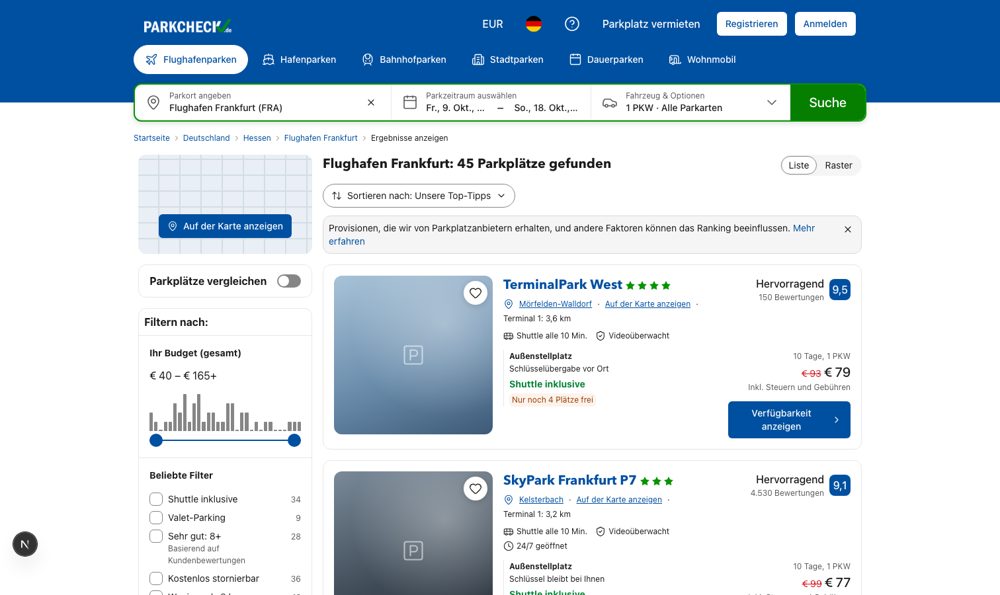This screenshot has height=595, width=1000.
Task: Clear the Flughafen Frankfurt location field
Action: pos(371,103)
